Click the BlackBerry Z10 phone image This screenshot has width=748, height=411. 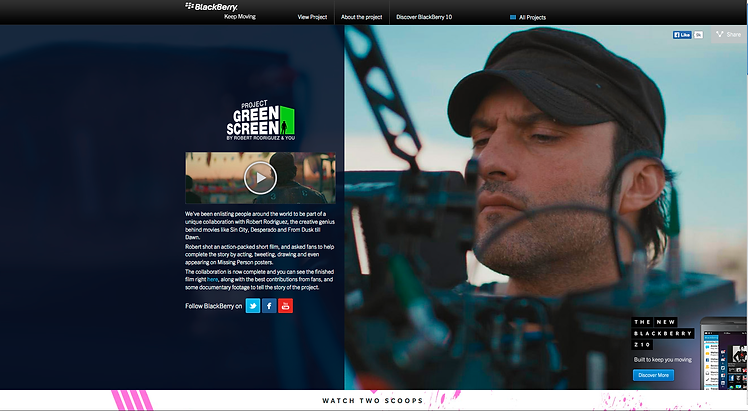click(x=724, y=354)
